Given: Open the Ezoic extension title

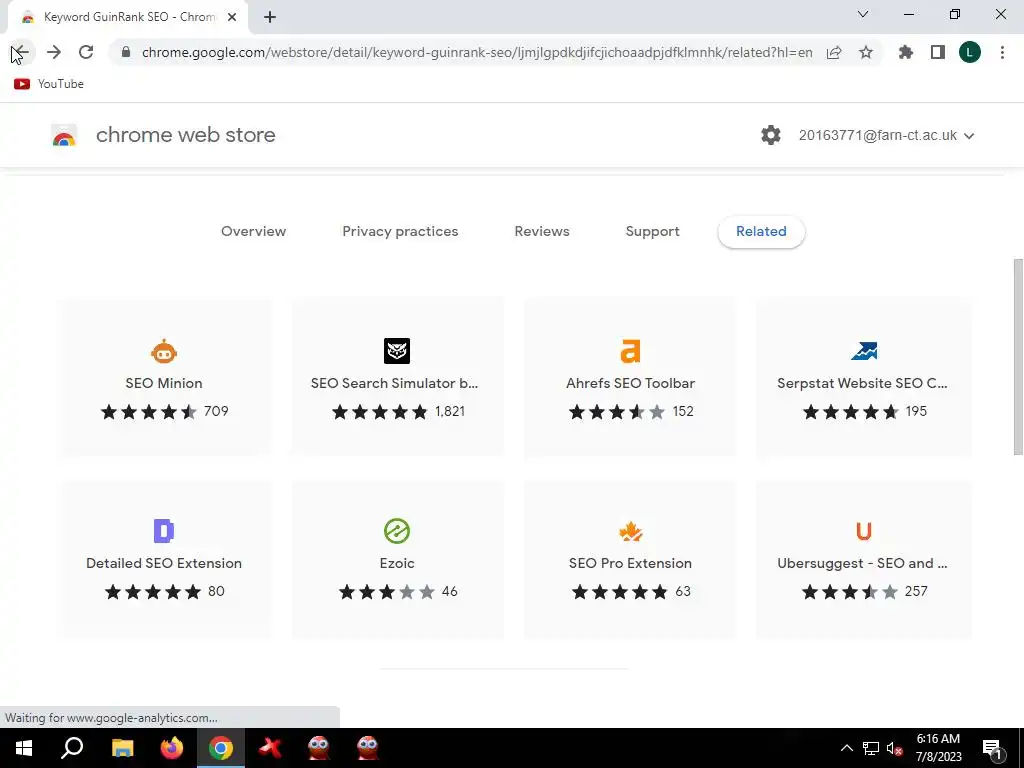Looking at the screenshot, I should coord(397,563).
